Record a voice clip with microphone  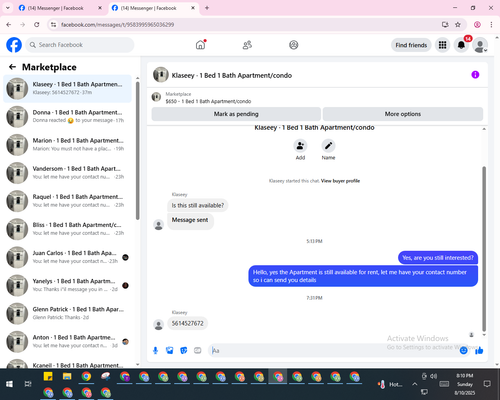click(155, 350)
